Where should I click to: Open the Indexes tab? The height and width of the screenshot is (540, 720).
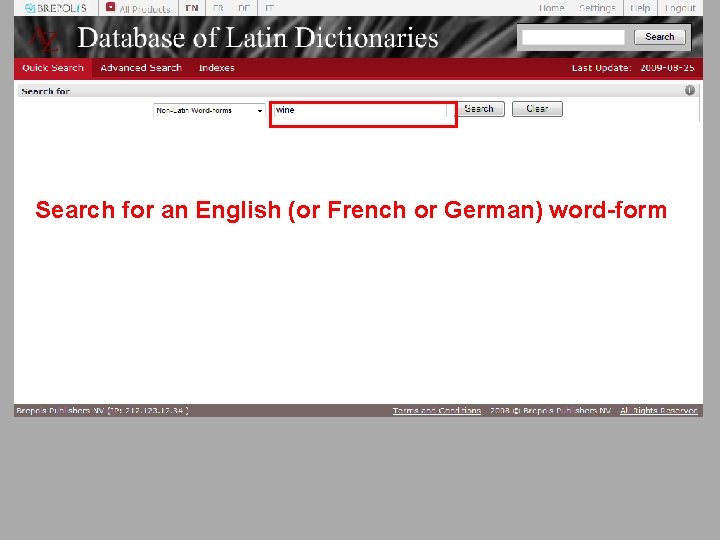(x=216, y=68)
